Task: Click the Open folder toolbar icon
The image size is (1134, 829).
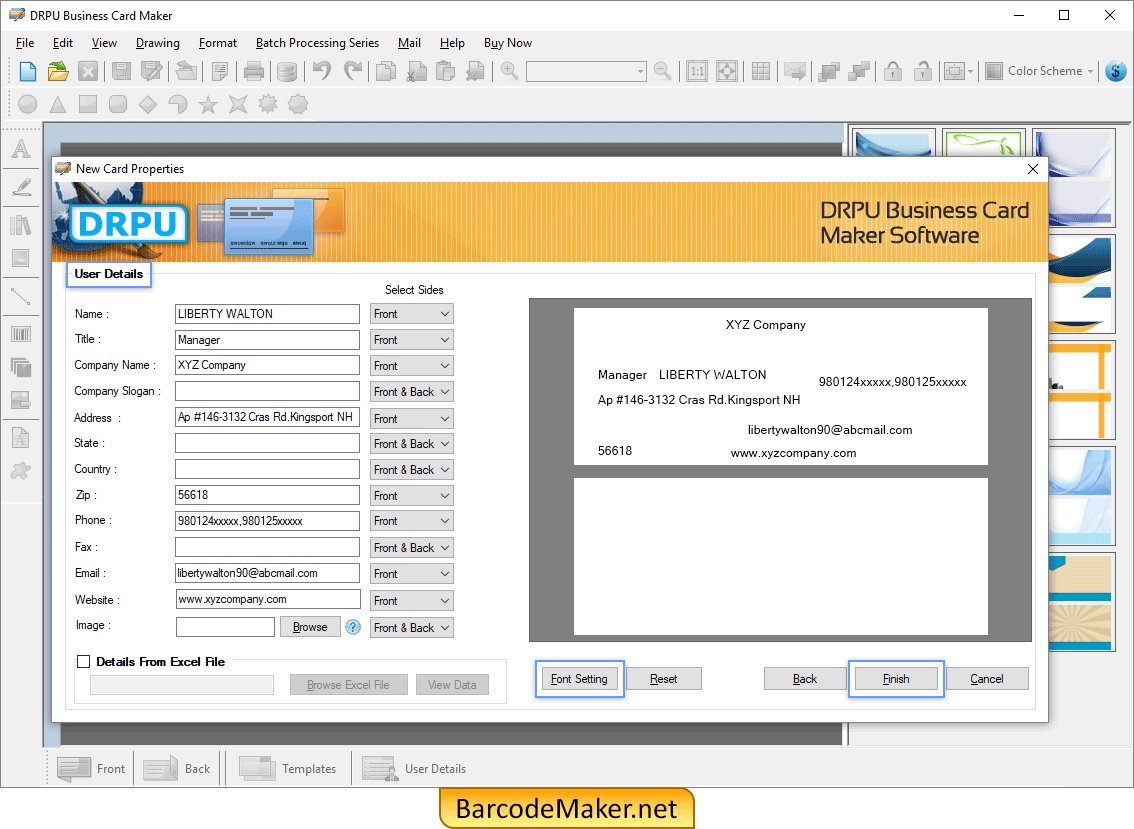Action: pos(58,71)
